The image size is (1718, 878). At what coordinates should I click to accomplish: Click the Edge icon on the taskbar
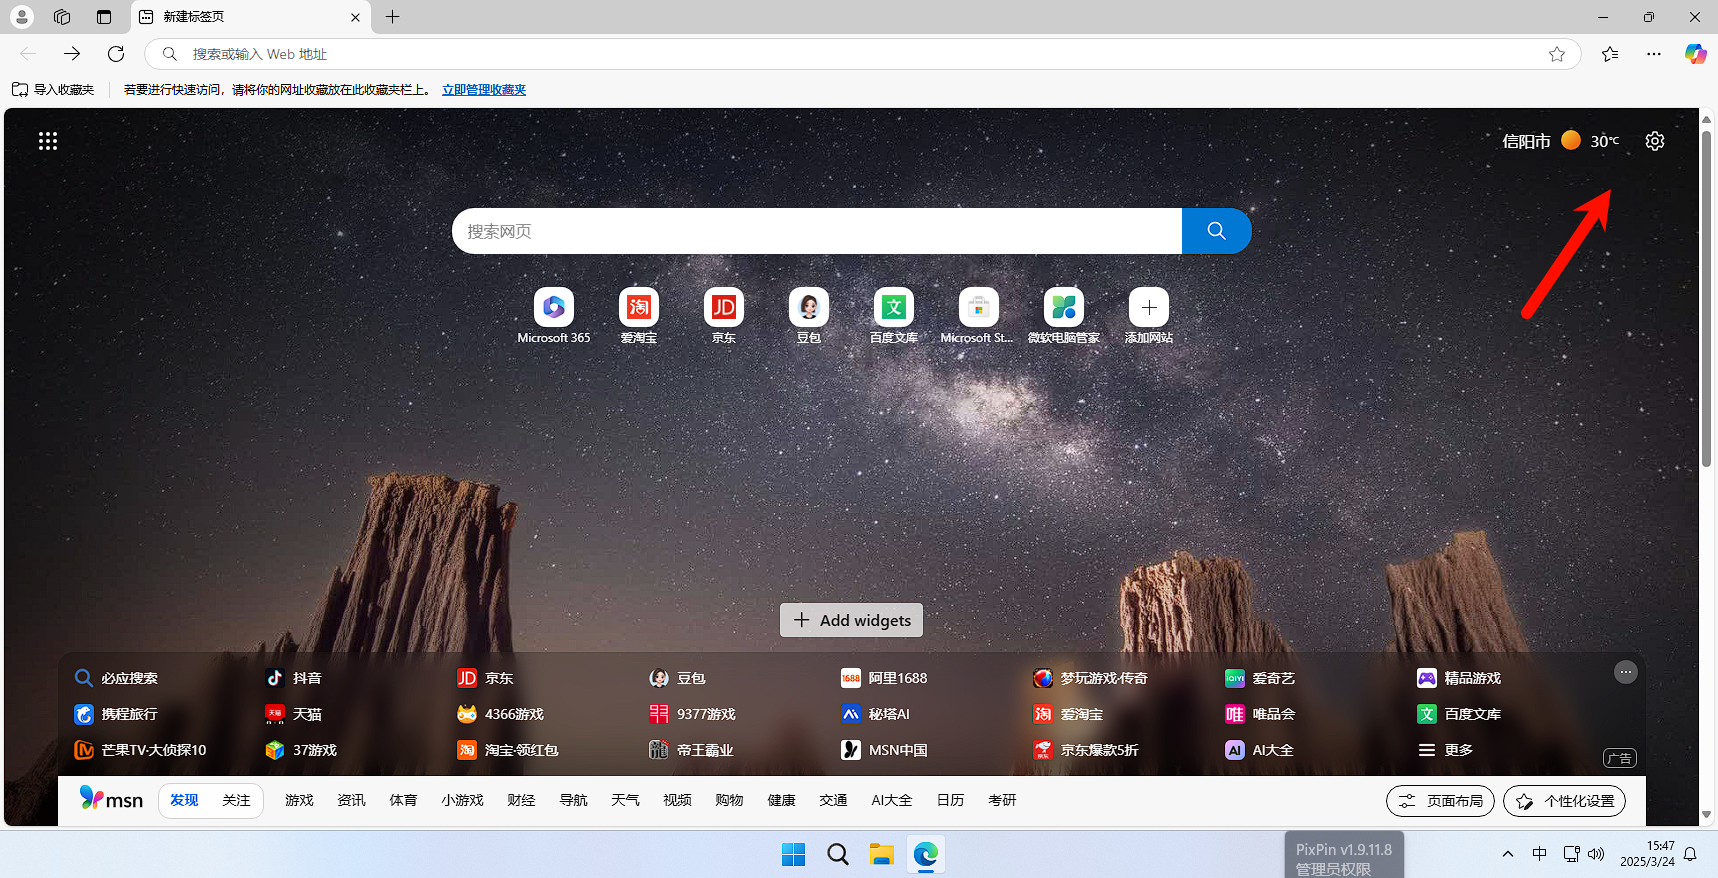coord(926,854)
